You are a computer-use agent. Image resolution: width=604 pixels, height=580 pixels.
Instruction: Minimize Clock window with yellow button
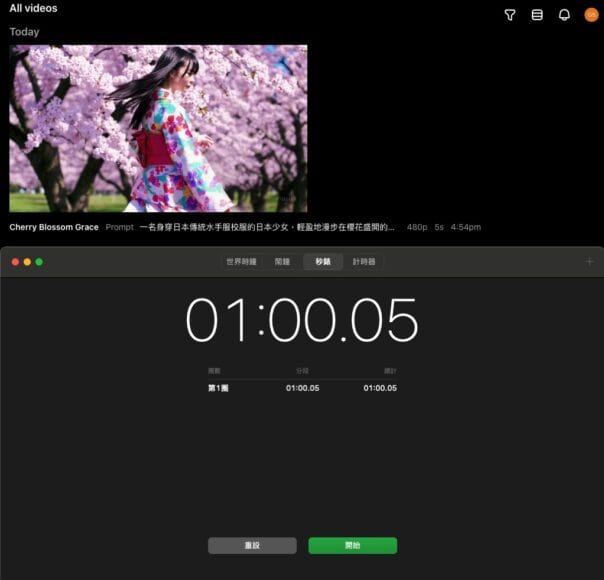tap(27, 262)
